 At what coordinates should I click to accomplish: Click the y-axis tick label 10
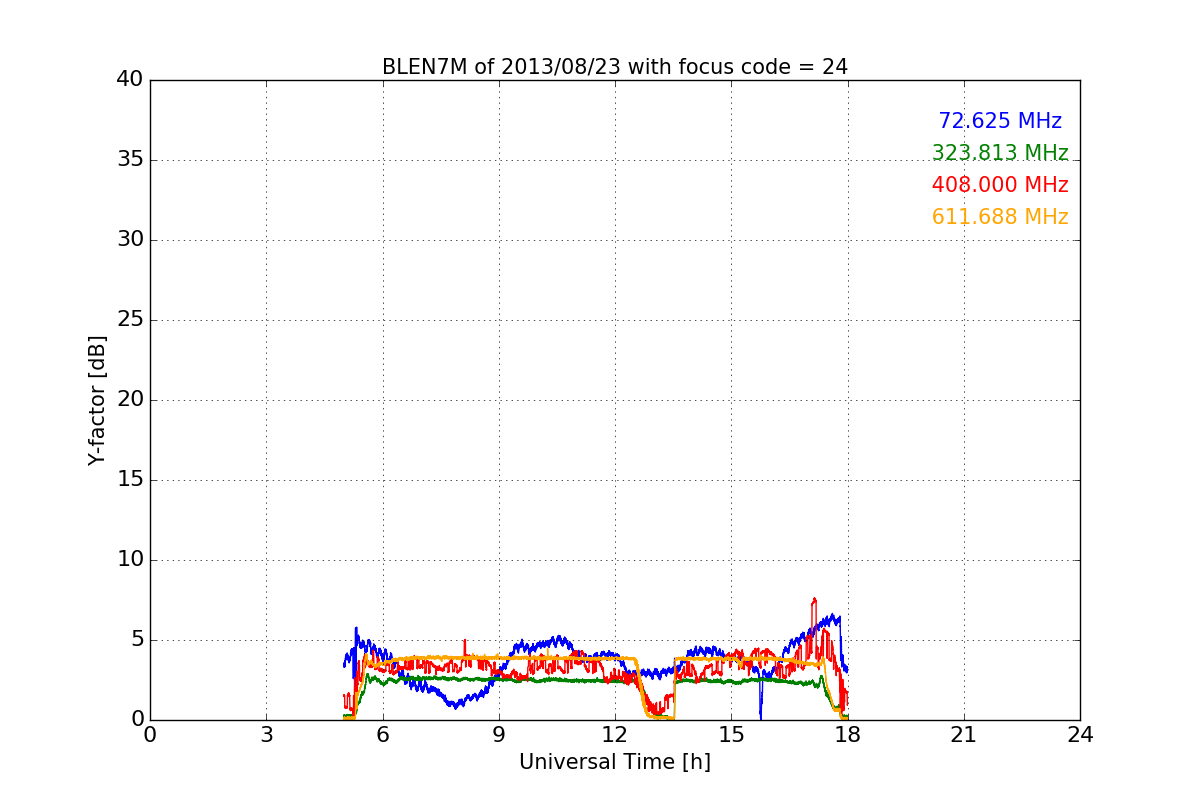click(x=130, y=560)
